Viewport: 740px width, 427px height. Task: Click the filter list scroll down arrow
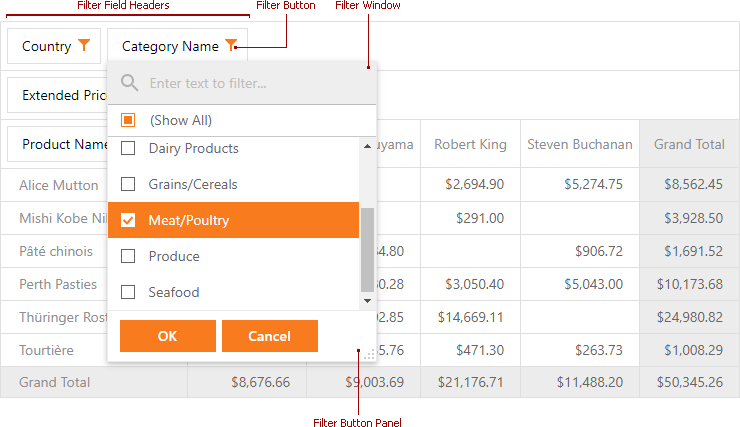(367, 299)
